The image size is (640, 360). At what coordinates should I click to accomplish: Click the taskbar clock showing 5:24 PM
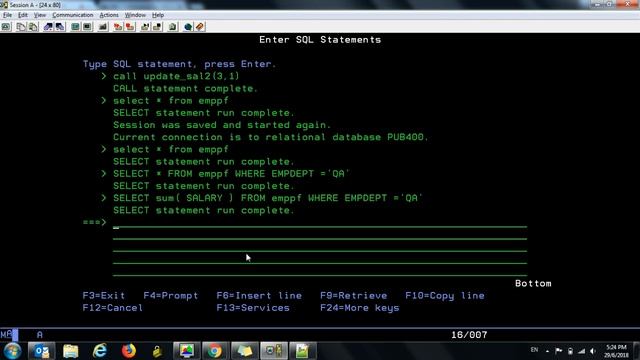(x=616, y=351)
